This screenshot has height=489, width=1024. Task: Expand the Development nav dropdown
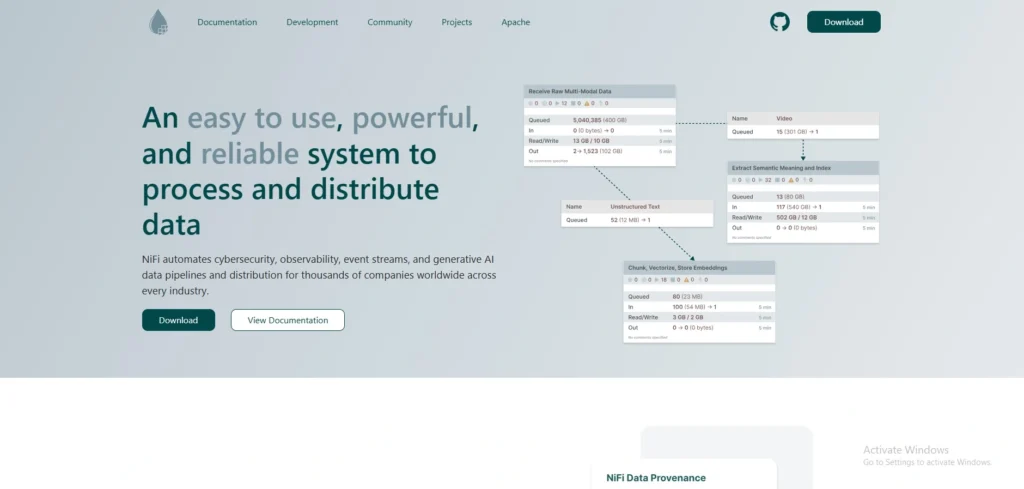point(312,22)
